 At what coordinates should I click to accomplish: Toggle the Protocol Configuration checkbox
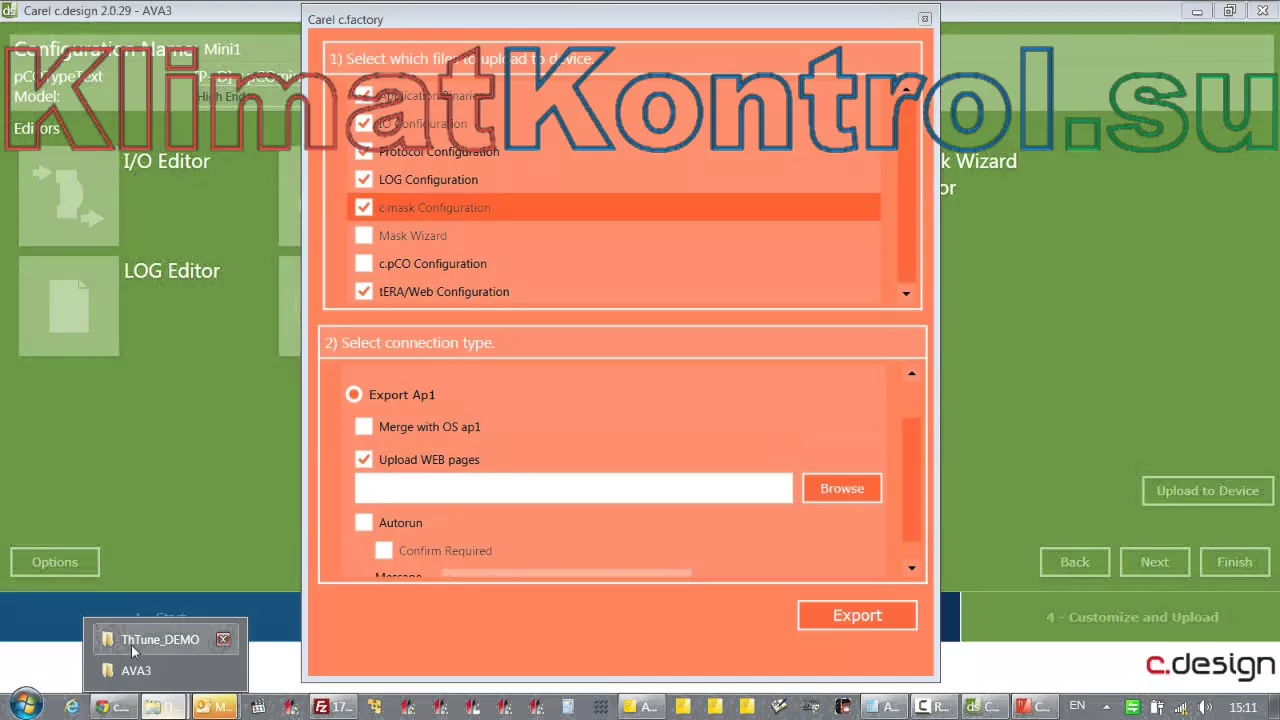(364, 152)
